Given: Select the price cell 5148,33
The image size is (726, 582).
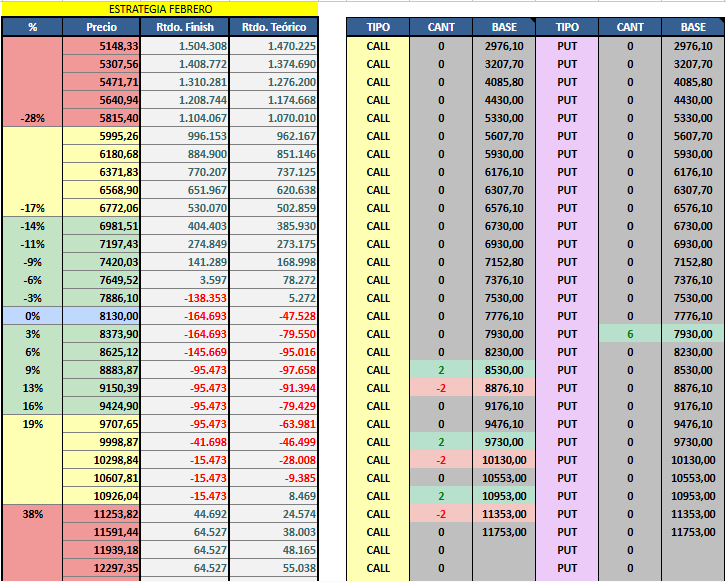Looking at the screenshot, I should coord(101,46).
